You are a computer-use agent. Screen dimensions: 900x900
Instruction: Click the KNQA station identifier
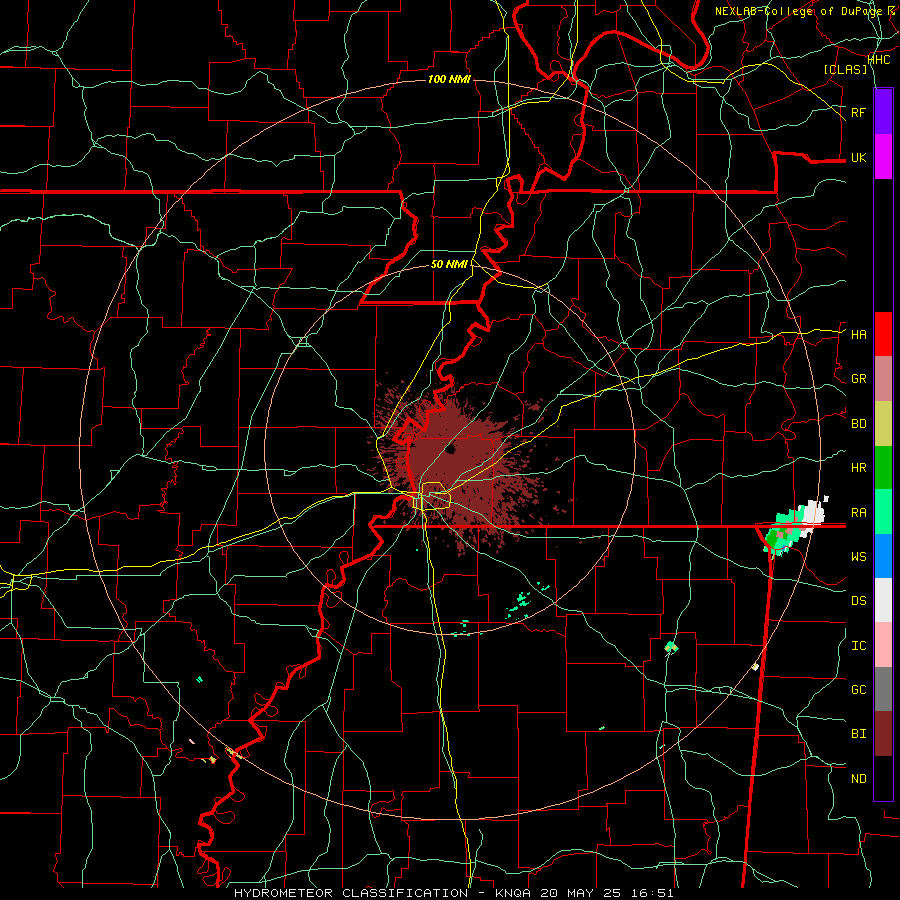tap(513, 893)
